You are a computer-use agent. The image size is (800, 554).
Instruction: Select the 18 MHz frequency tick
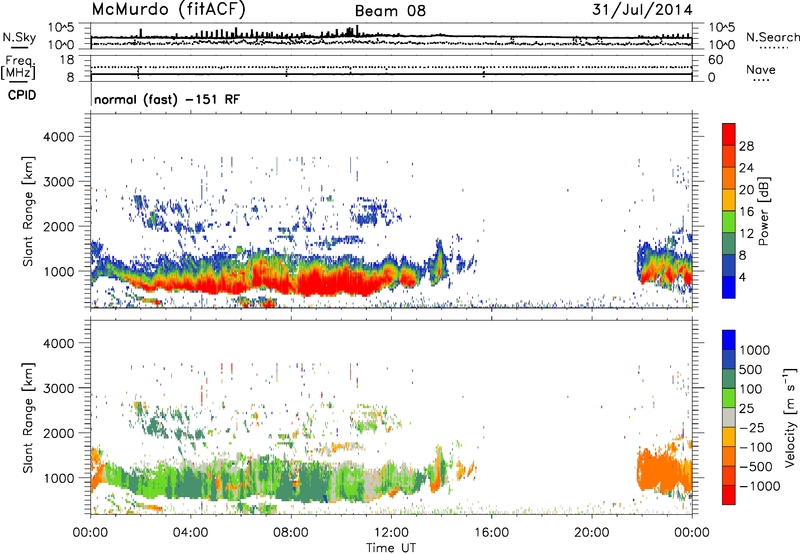pos(67,60)
